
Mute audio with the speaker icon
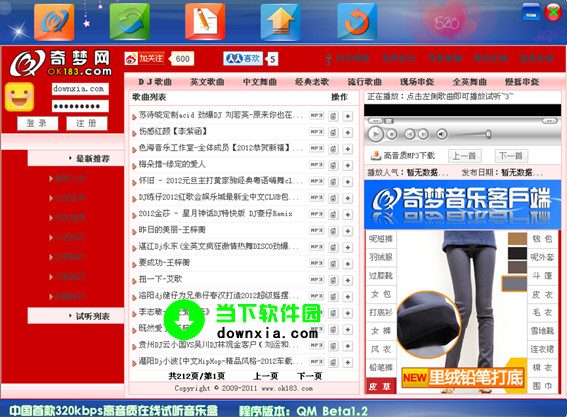coord(442,134)
